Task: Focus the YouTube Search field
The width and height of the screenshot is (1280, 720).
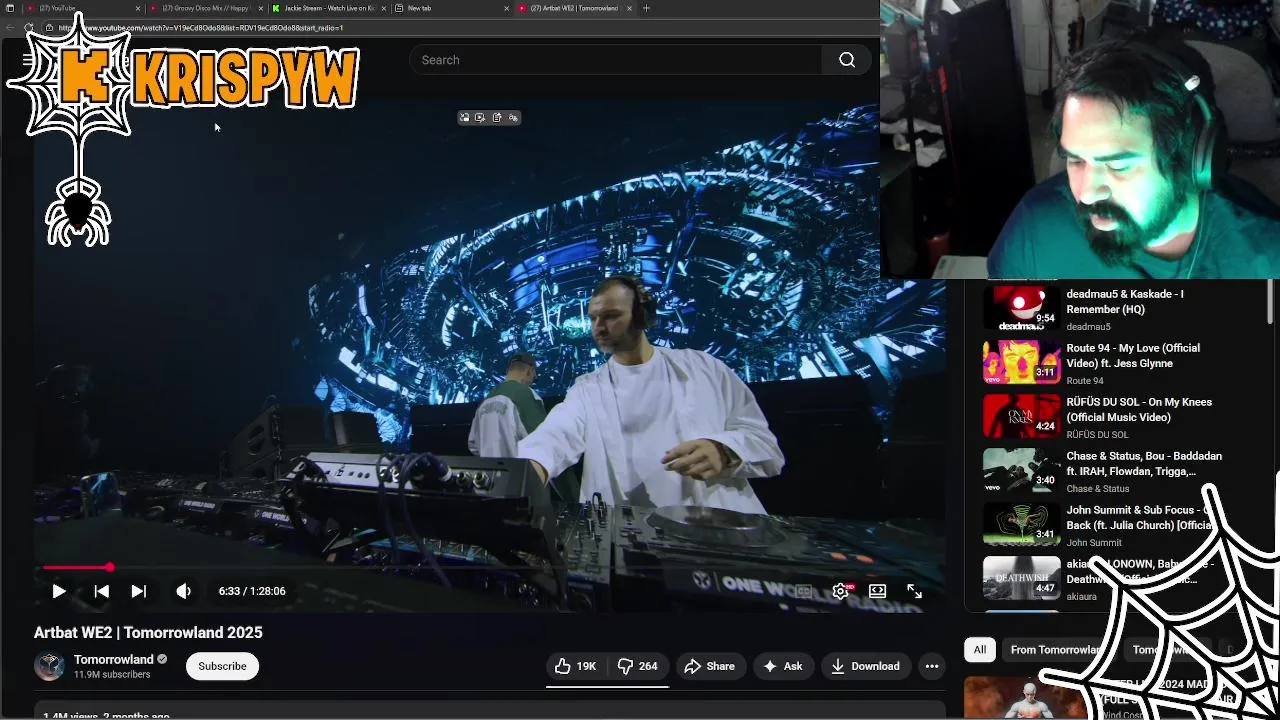Action: 615,60
